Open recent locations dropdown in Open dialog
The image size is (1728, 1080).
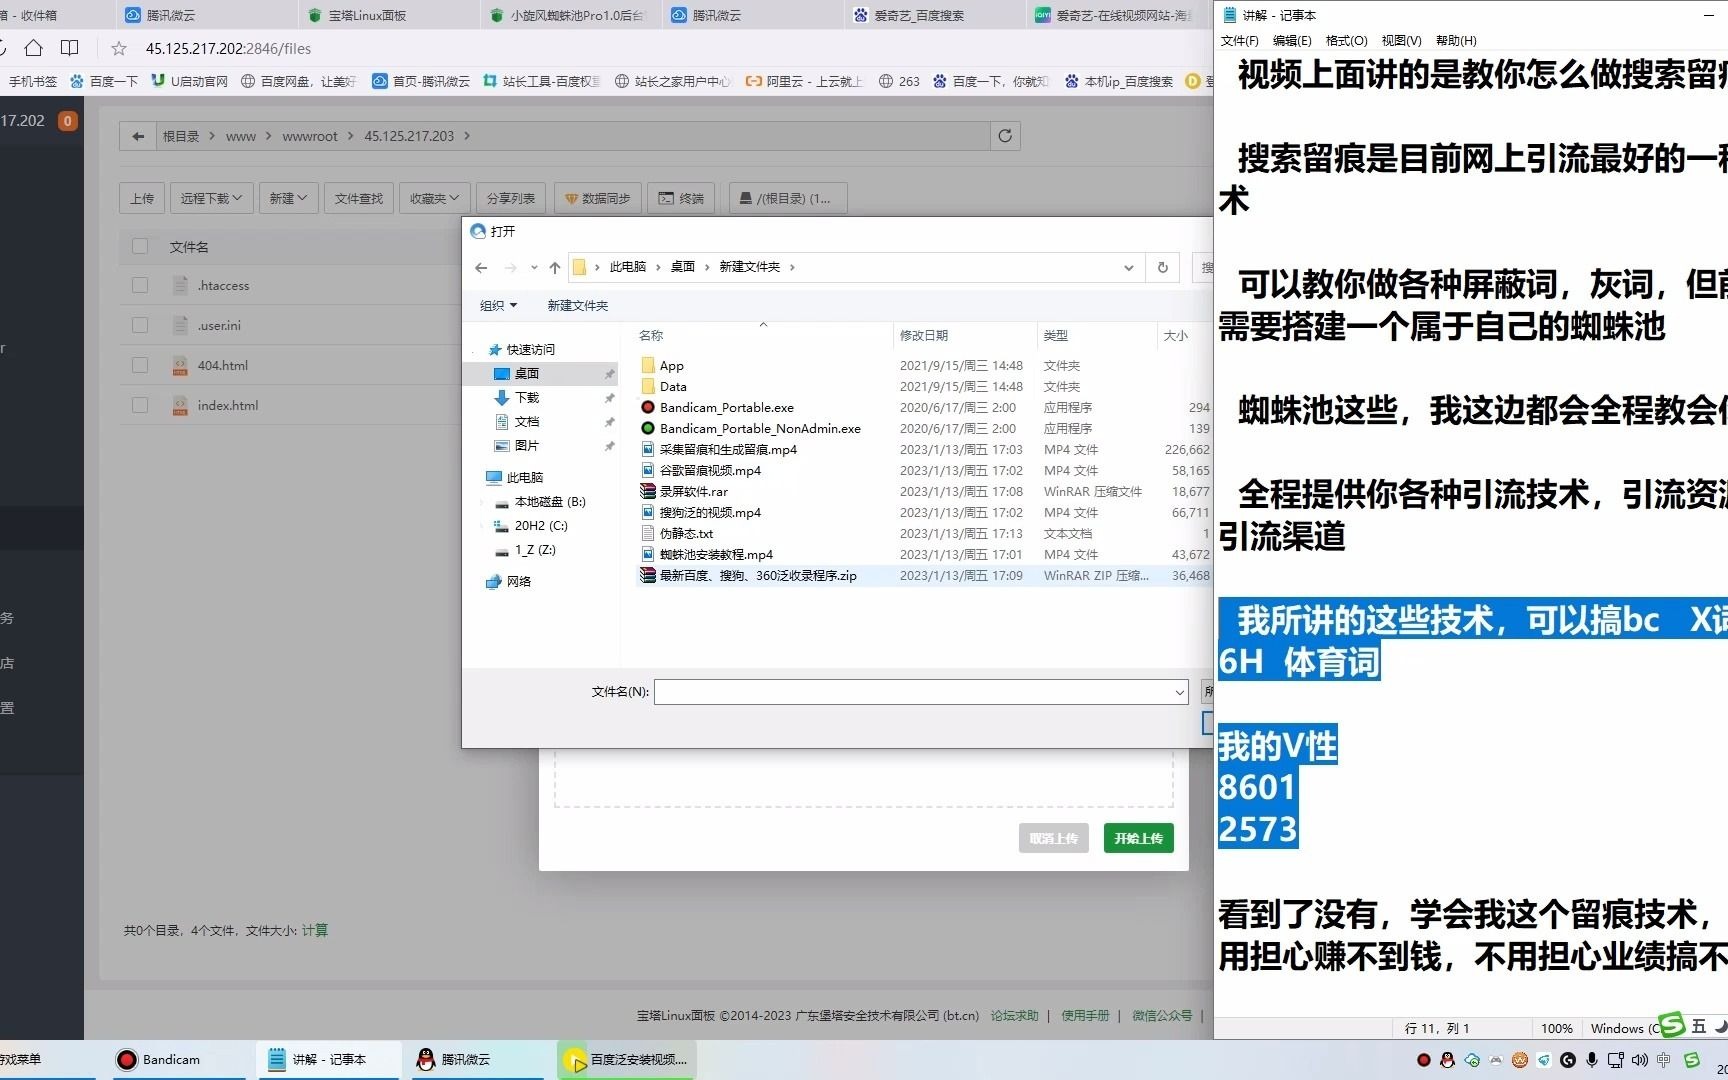534,267
